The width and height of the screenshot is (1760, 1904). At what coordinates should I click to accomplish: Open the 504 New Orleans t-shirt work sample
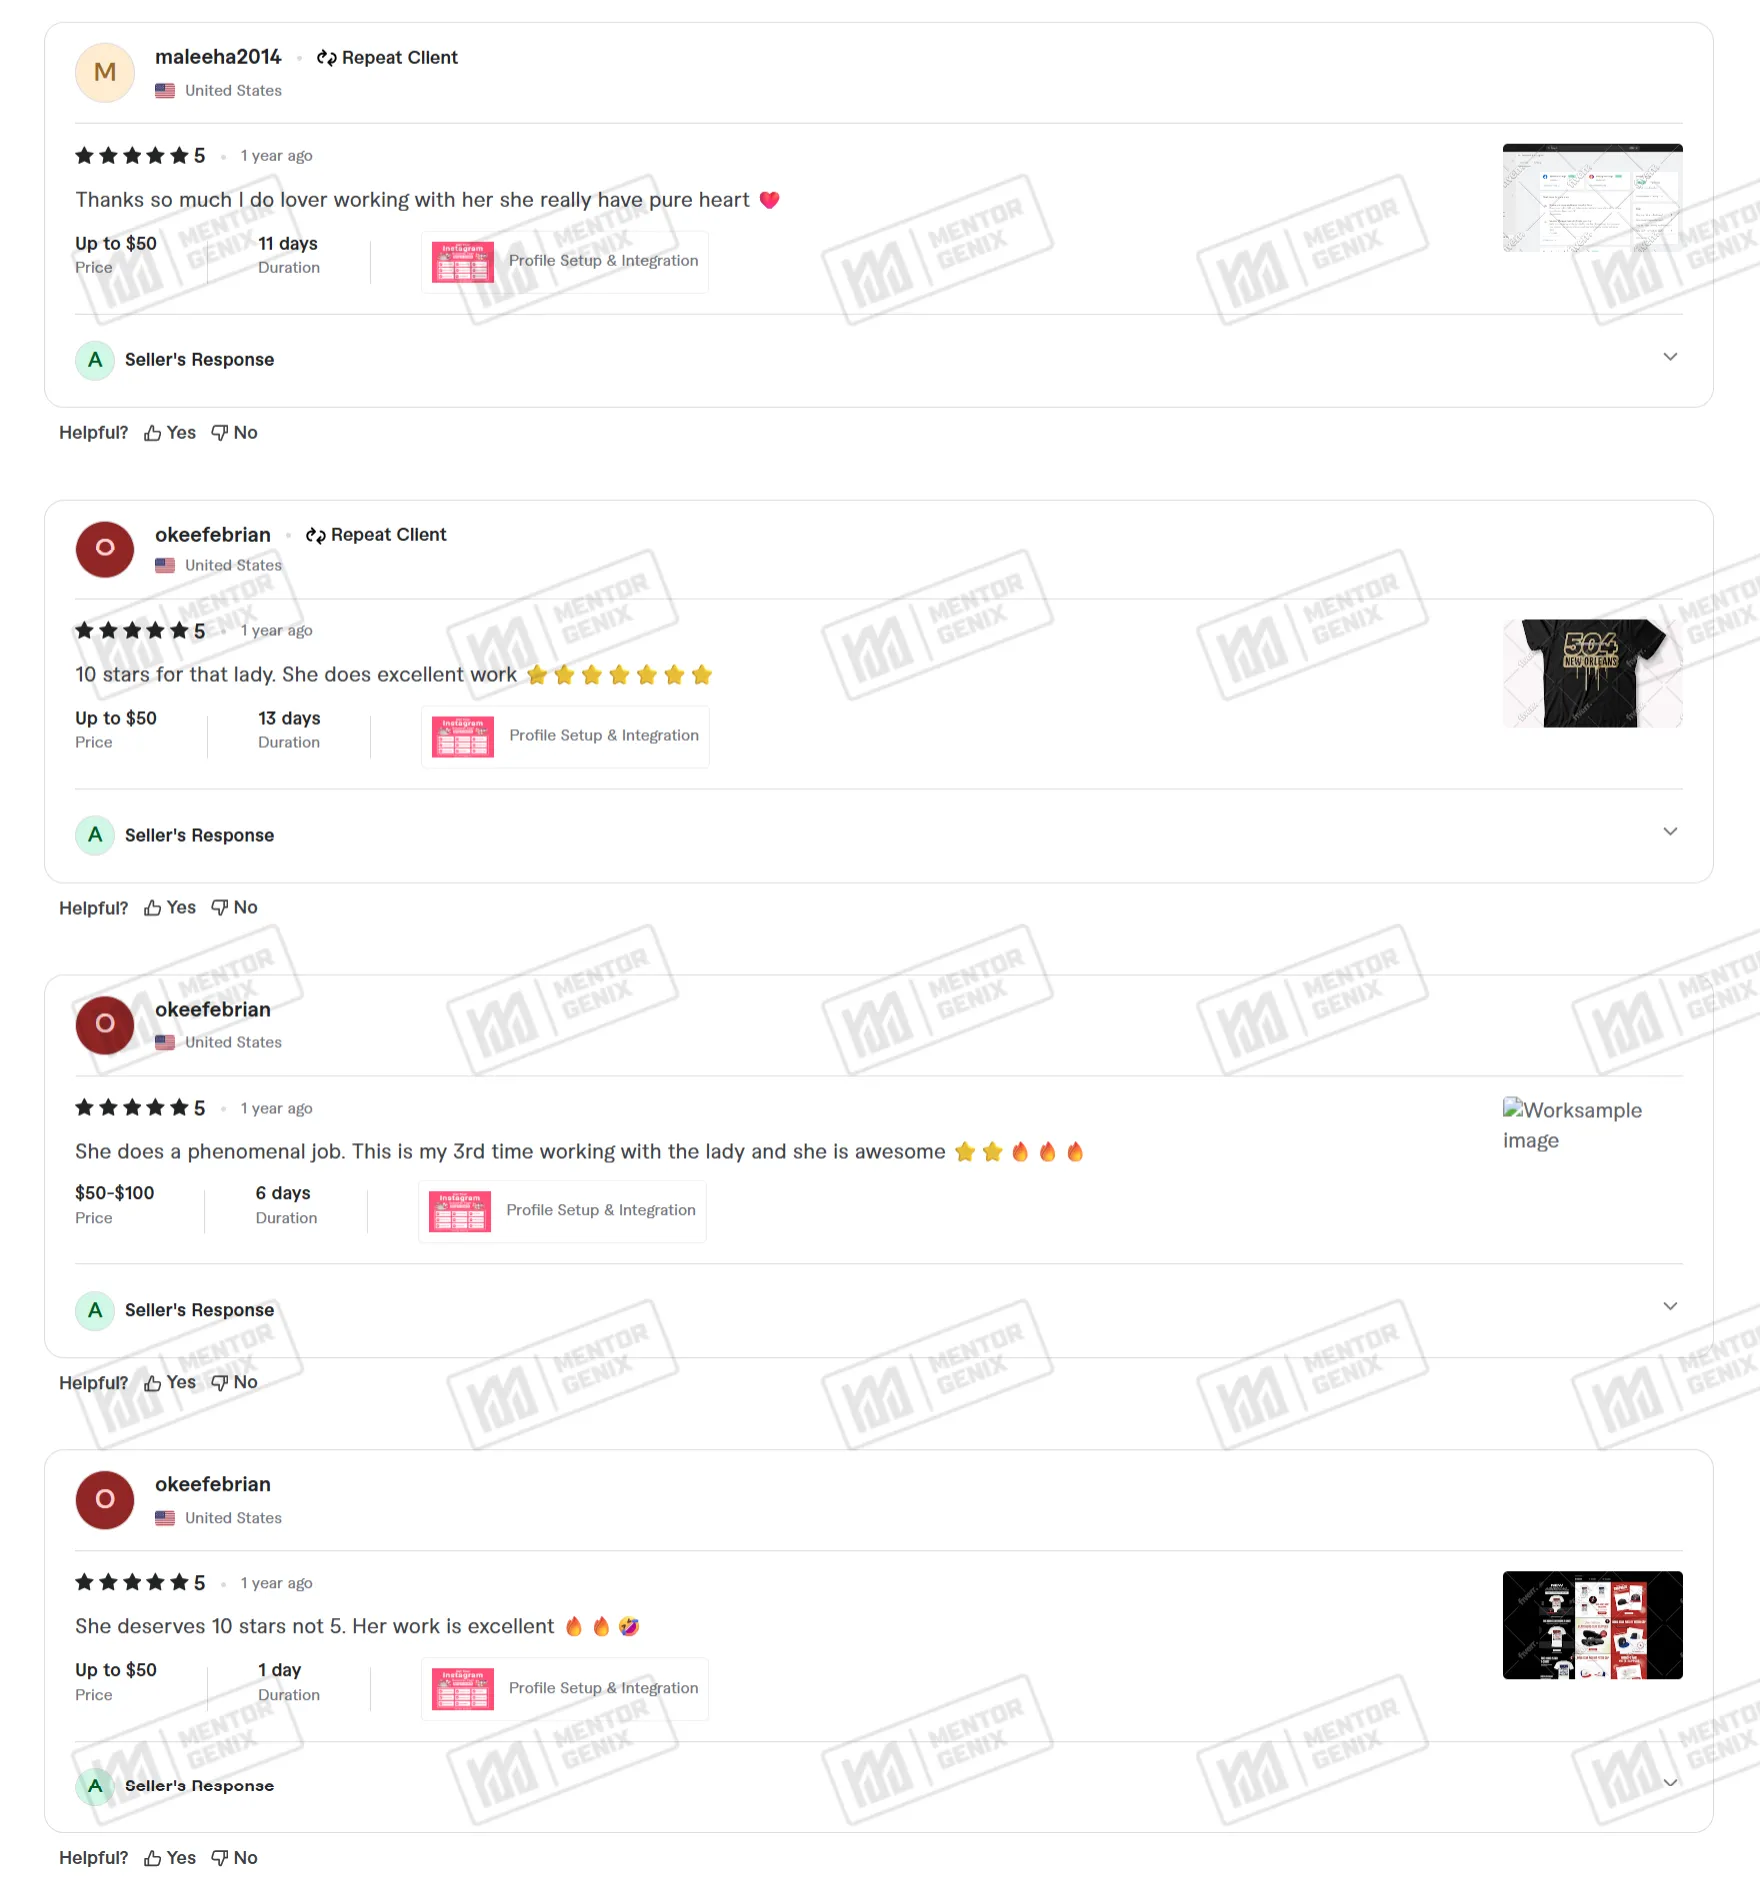tap(1592, 673)
